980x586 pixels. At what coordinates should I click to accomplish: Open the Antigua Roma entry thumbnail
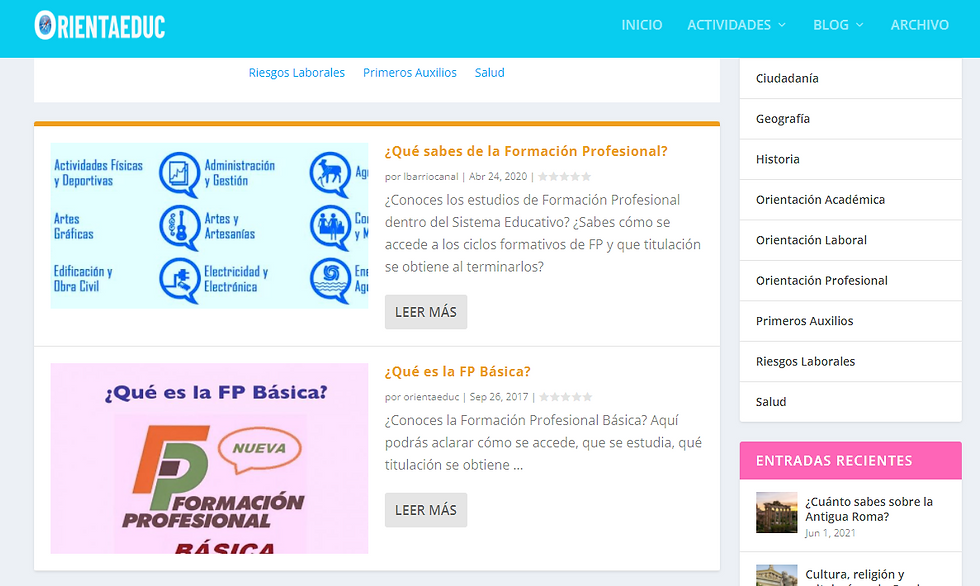(x=776, y=512)
